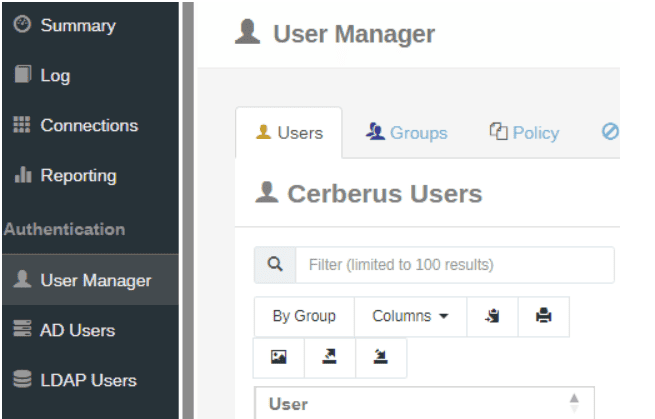Open LDAP Users in sidebar

[88, 380]
